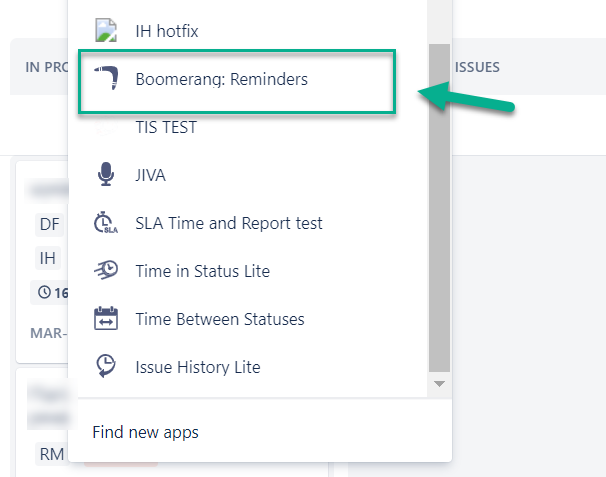Open JIVA from the apps list

pos(151,175)
